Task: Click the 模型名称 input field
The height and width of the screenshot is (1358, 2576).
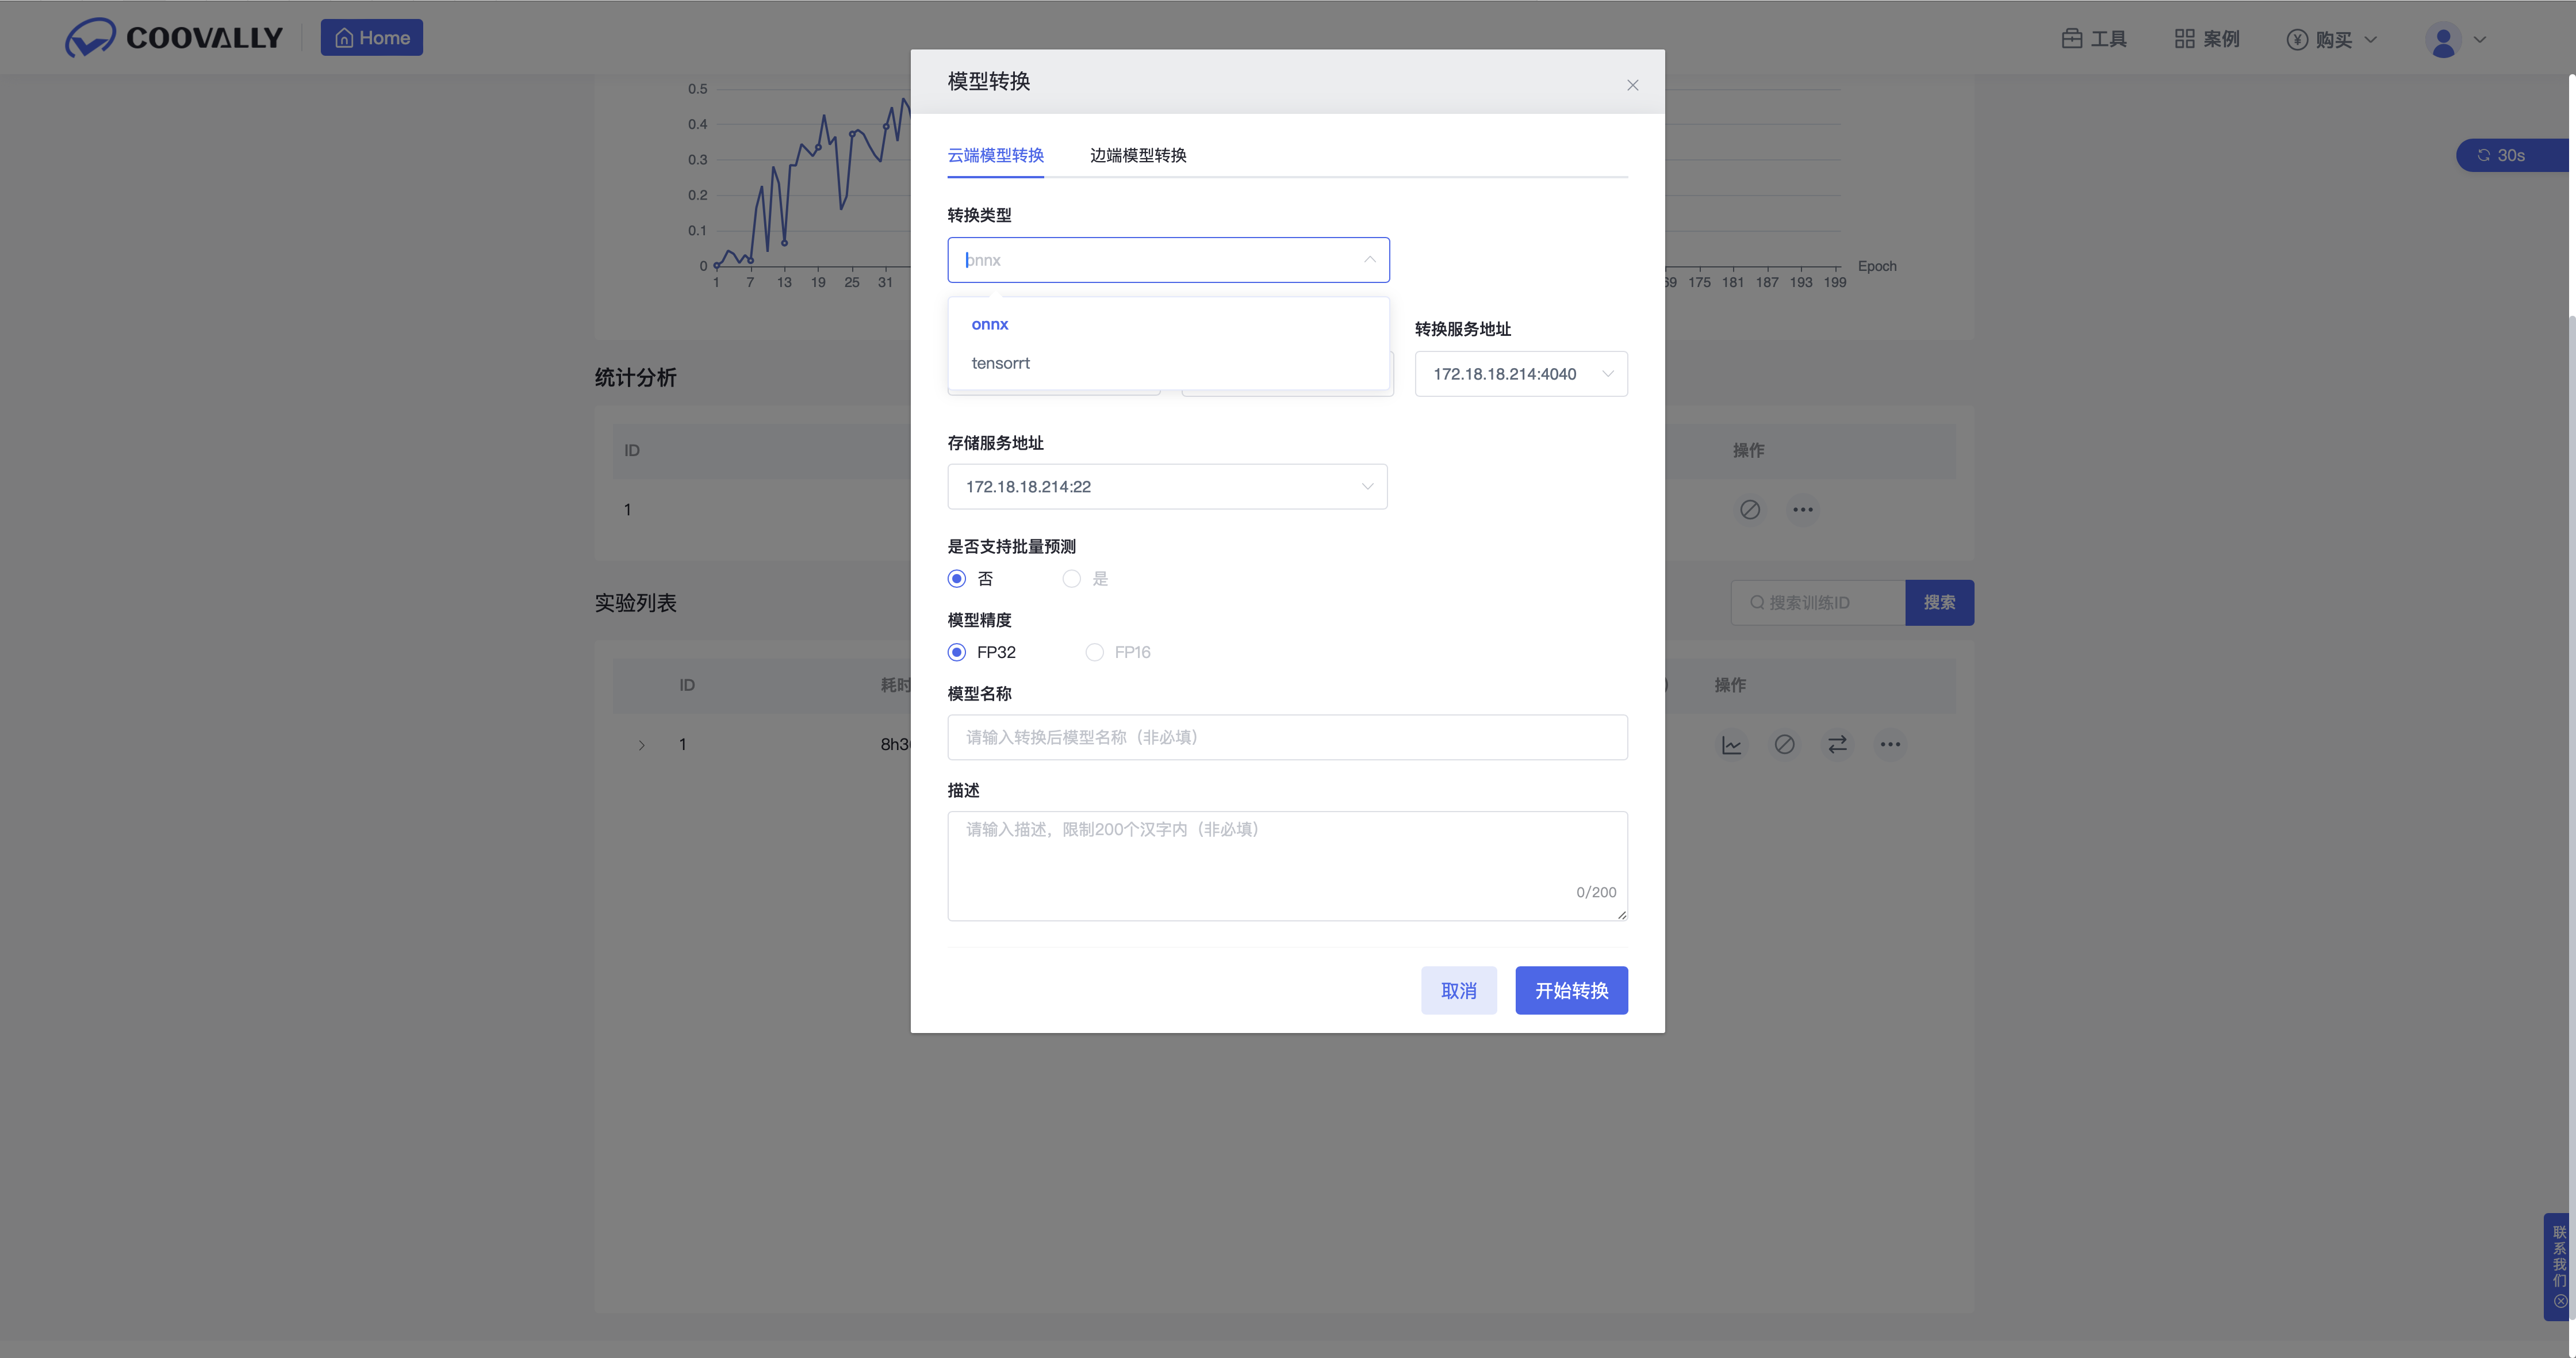Action: click(x=1286, y=737)
